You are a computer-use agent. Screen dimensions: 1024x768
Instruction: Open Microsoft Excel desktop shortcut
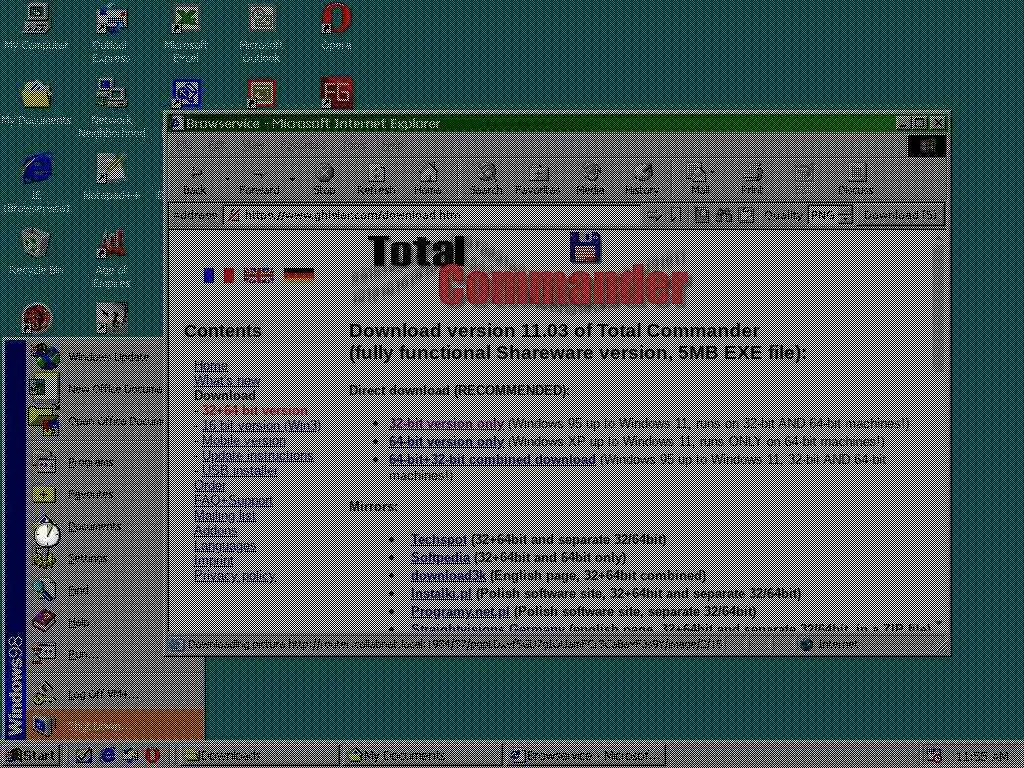pyautogui.click(x=186, y=33)
